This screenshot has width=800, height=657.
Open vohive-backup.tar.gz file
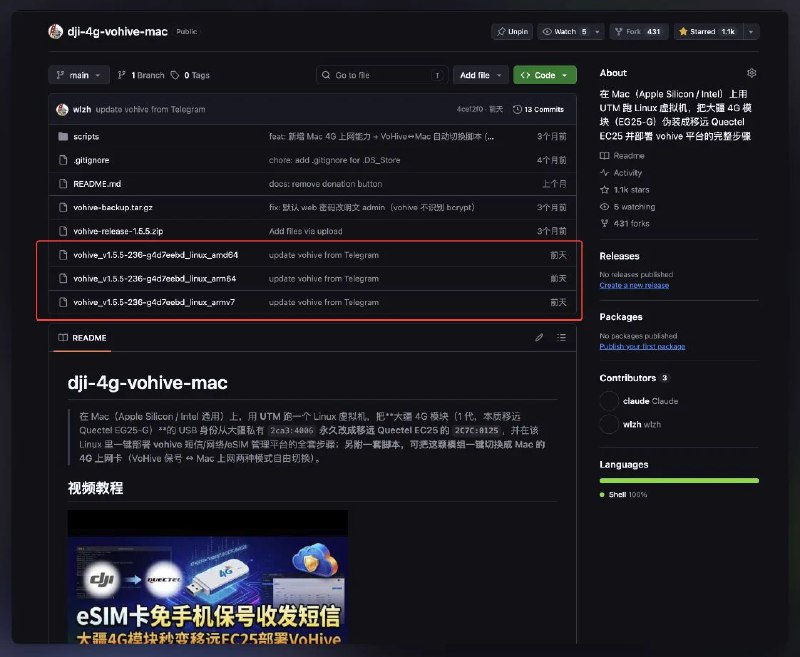point(113,207)
